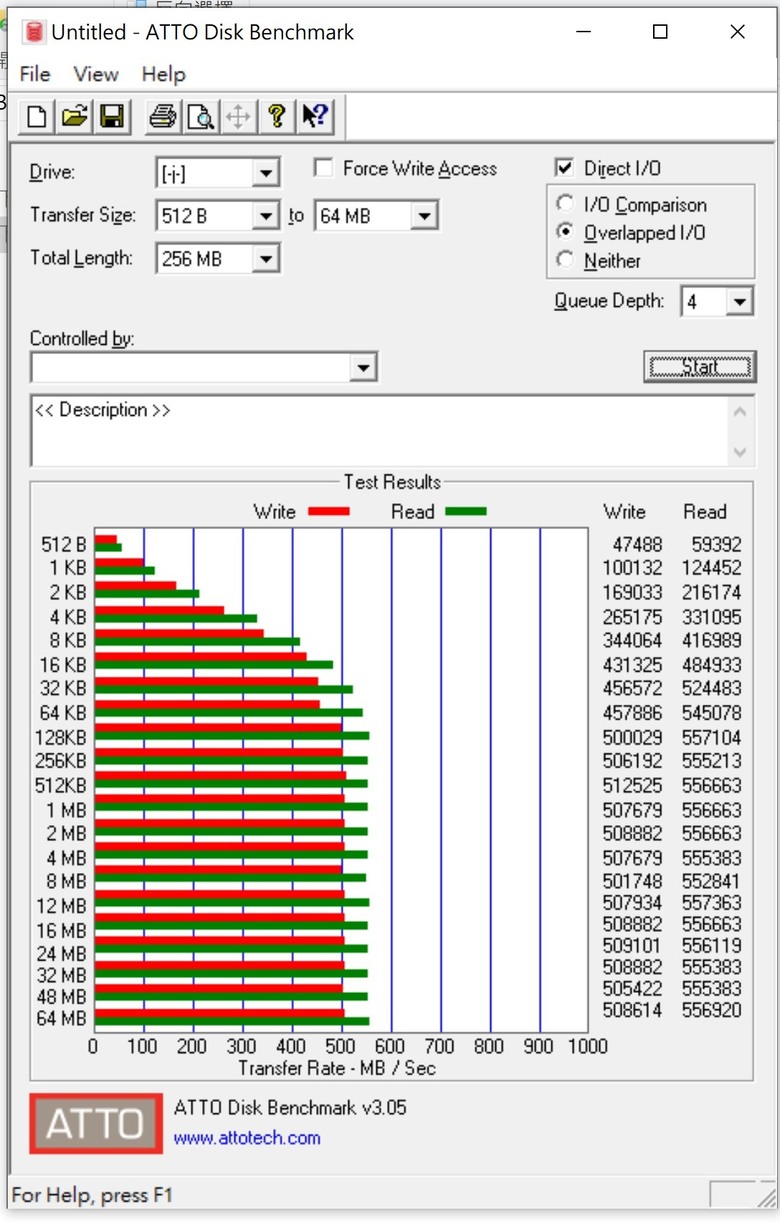Click the write value 265175

click(x=631, y=616)
